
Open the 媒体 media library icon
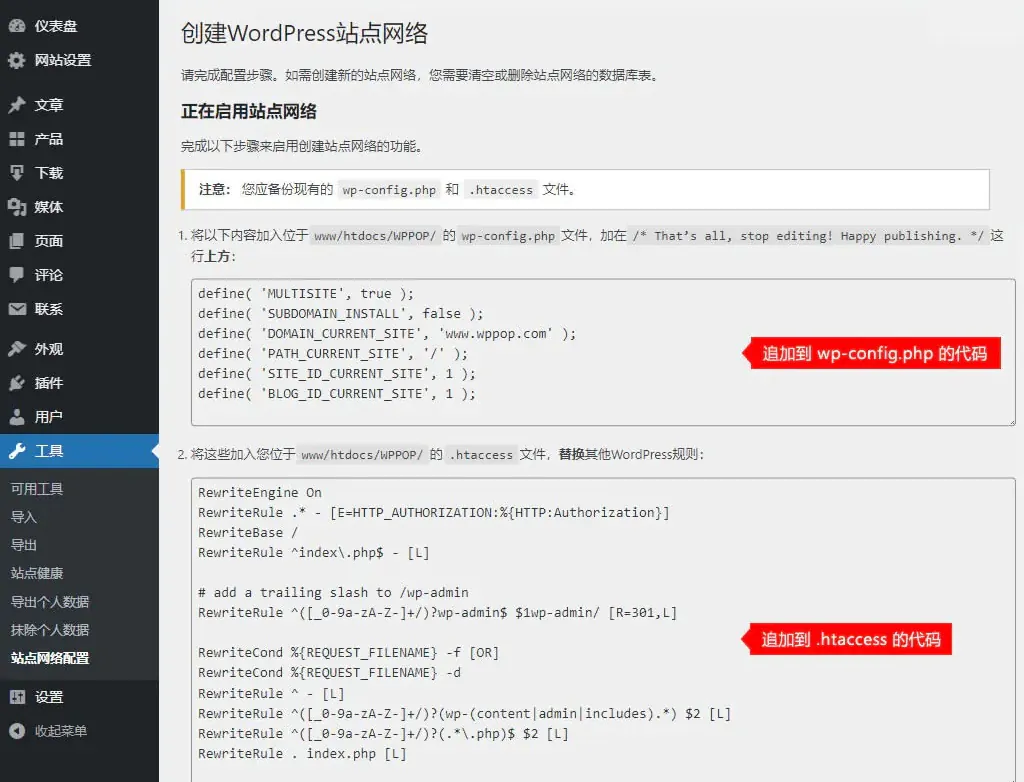click(15, 207)
